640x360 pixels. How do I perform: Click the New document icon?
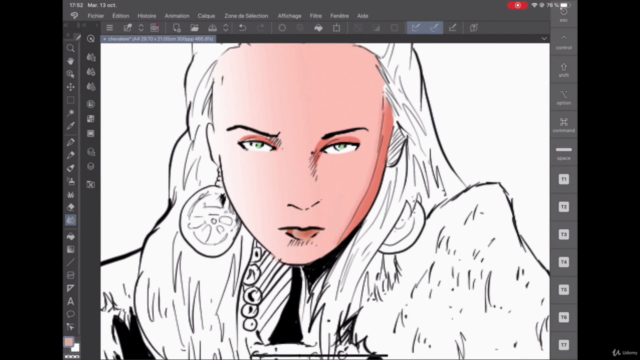click(176, 28)
